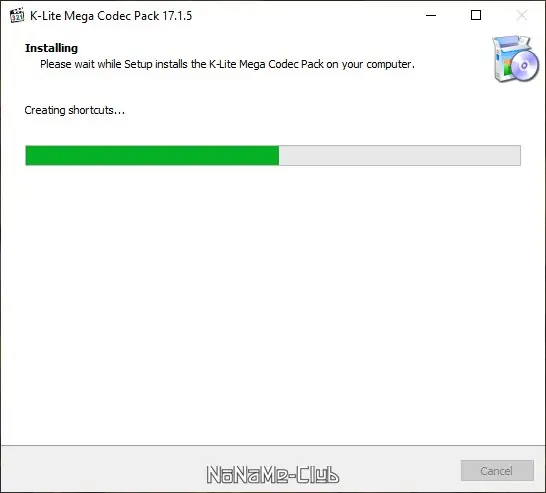Click empty gray footer left of NoNaMe-Club

[104, 470]
